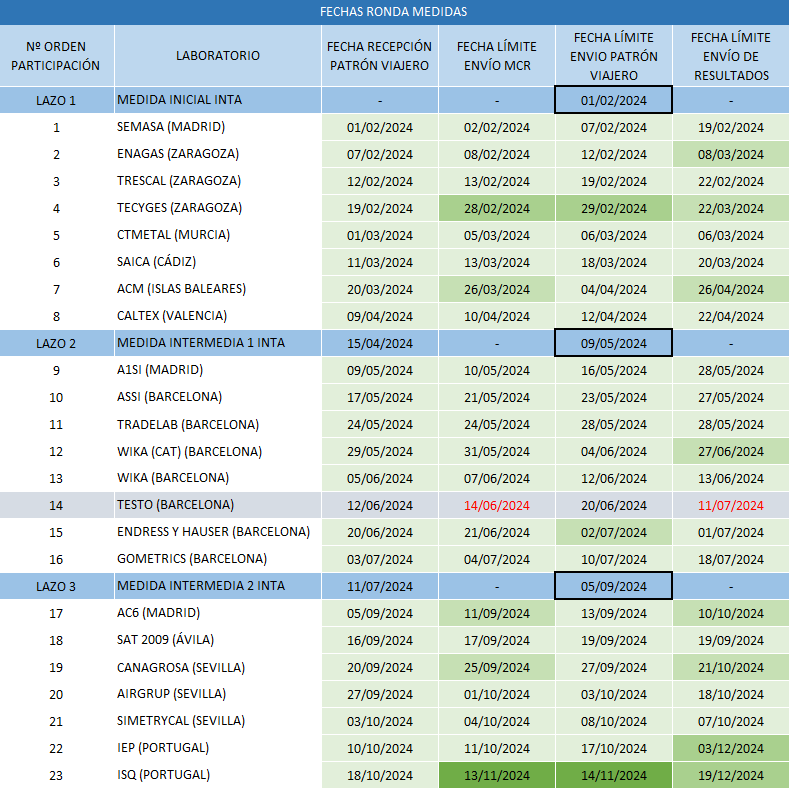789x789 pixels.
Task: Click the SEMASA (MADRID) laboratory cell
Action: click(218, 127)
